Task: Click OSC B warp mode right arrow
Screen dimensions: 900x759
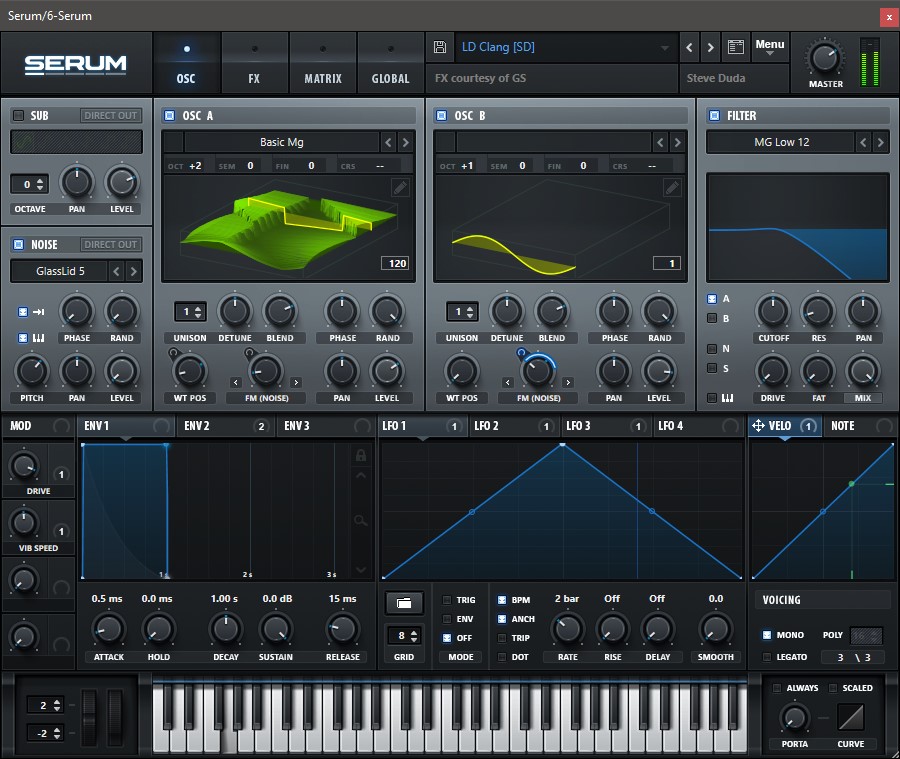Action: pos(568,382)
